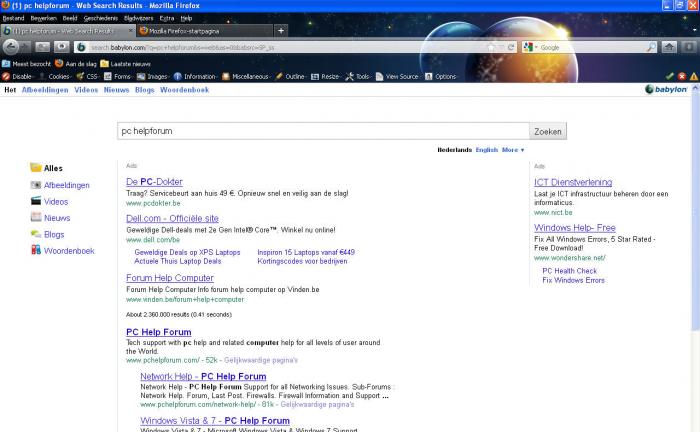The width and height of the screenshot is (700, 432).
Task: Select Nieuws in top navigation links
Action: [117, 90]
